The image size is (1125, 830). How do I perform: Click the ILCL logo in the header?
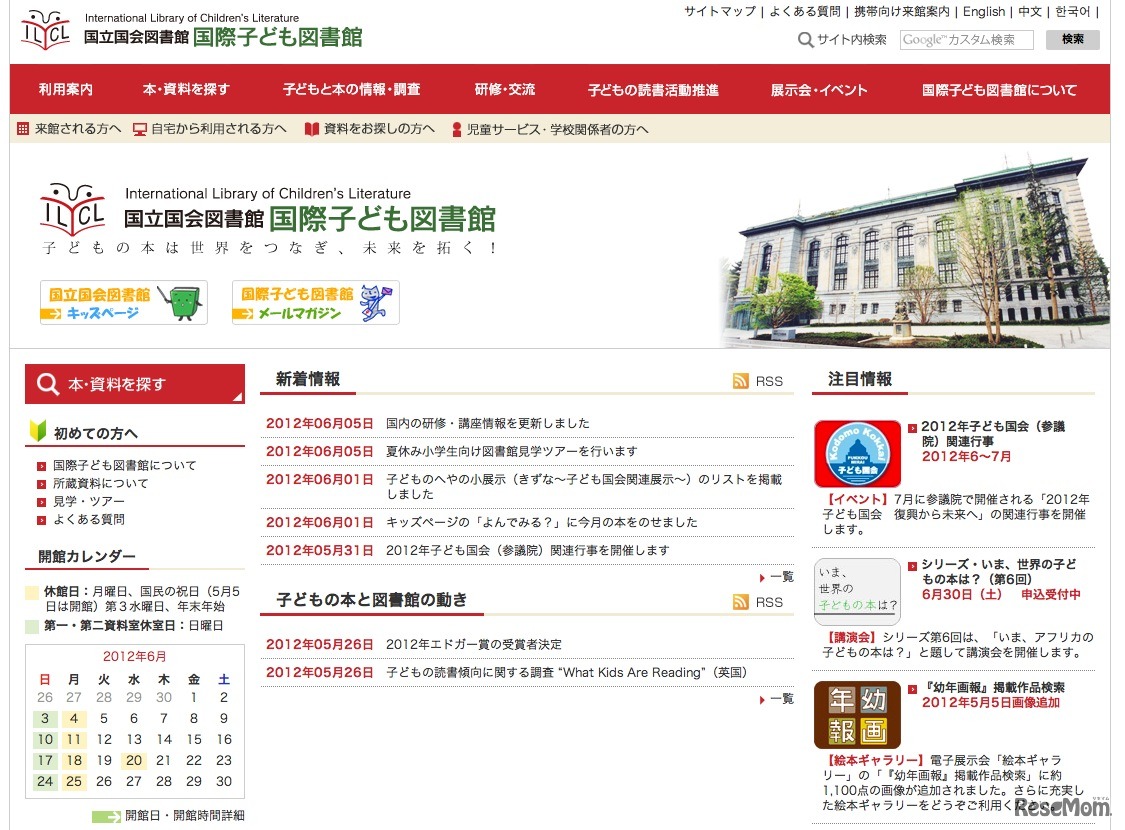point(46,29)
